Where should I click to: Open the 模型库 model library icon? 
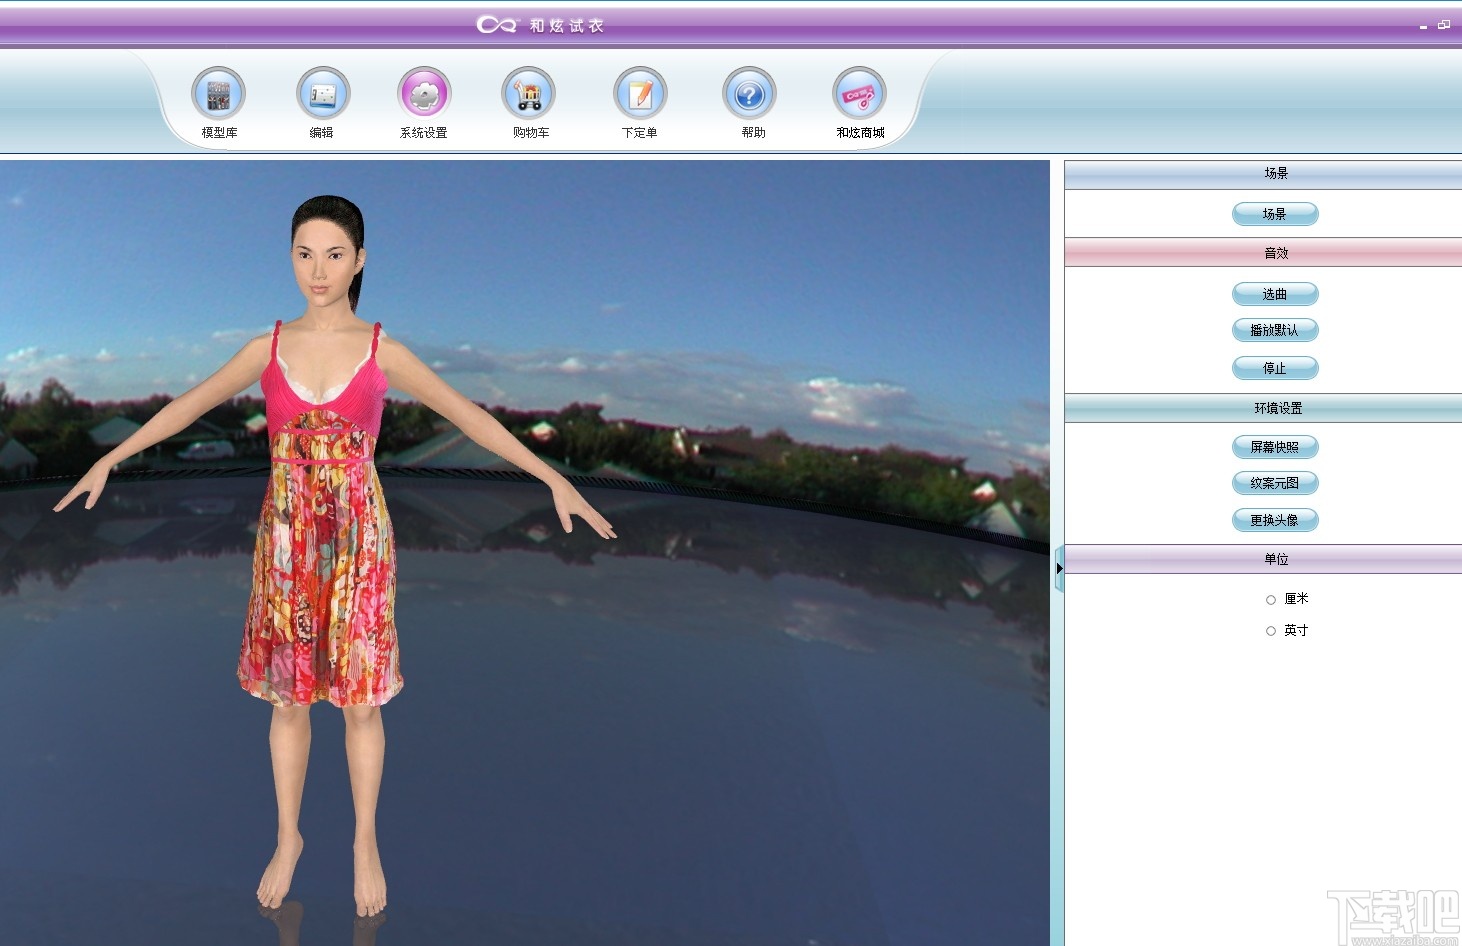click(x=218, y=95)
